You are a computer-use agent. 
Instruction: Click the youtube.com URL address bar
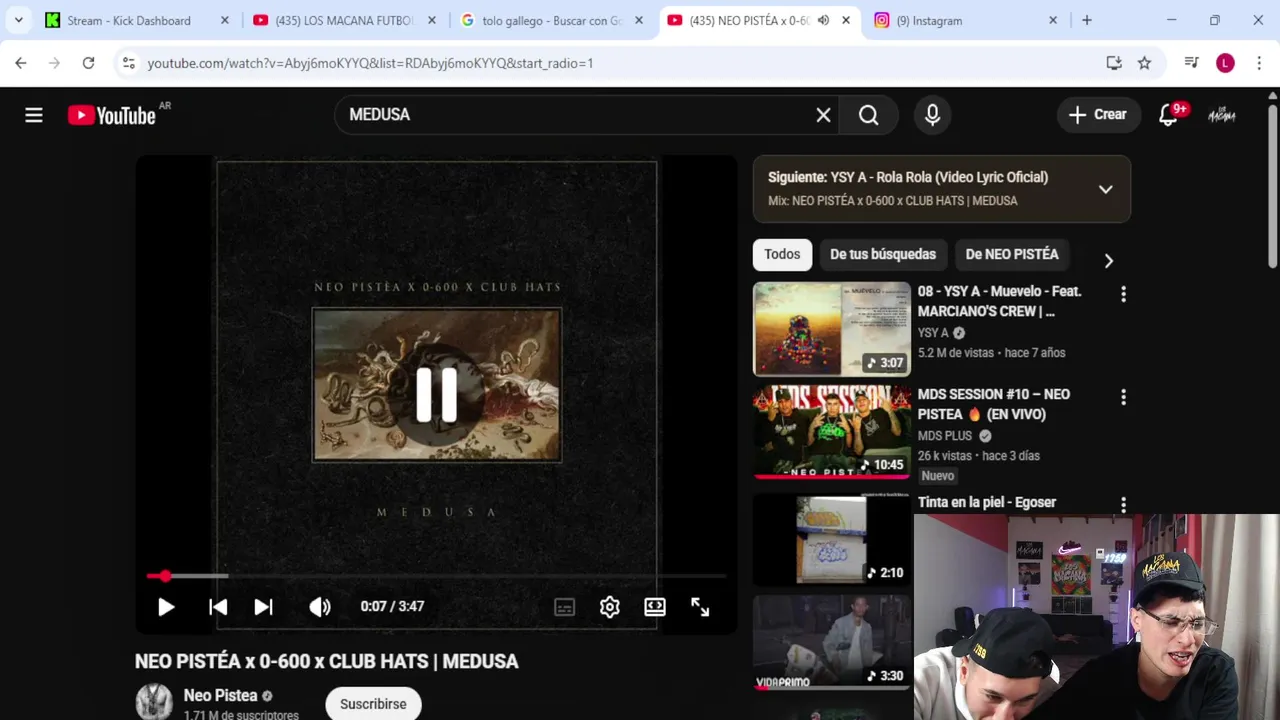[370, 63]
